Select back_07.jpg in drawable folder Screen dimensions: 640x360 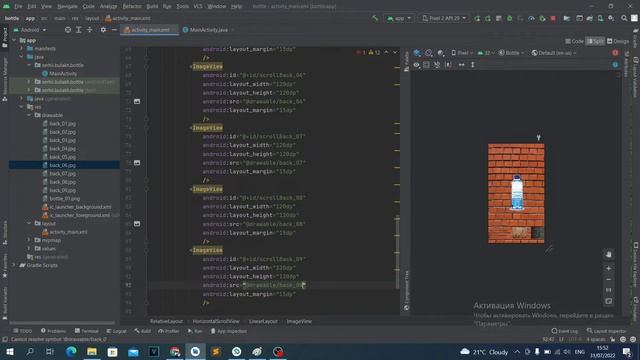click(62, 173)
